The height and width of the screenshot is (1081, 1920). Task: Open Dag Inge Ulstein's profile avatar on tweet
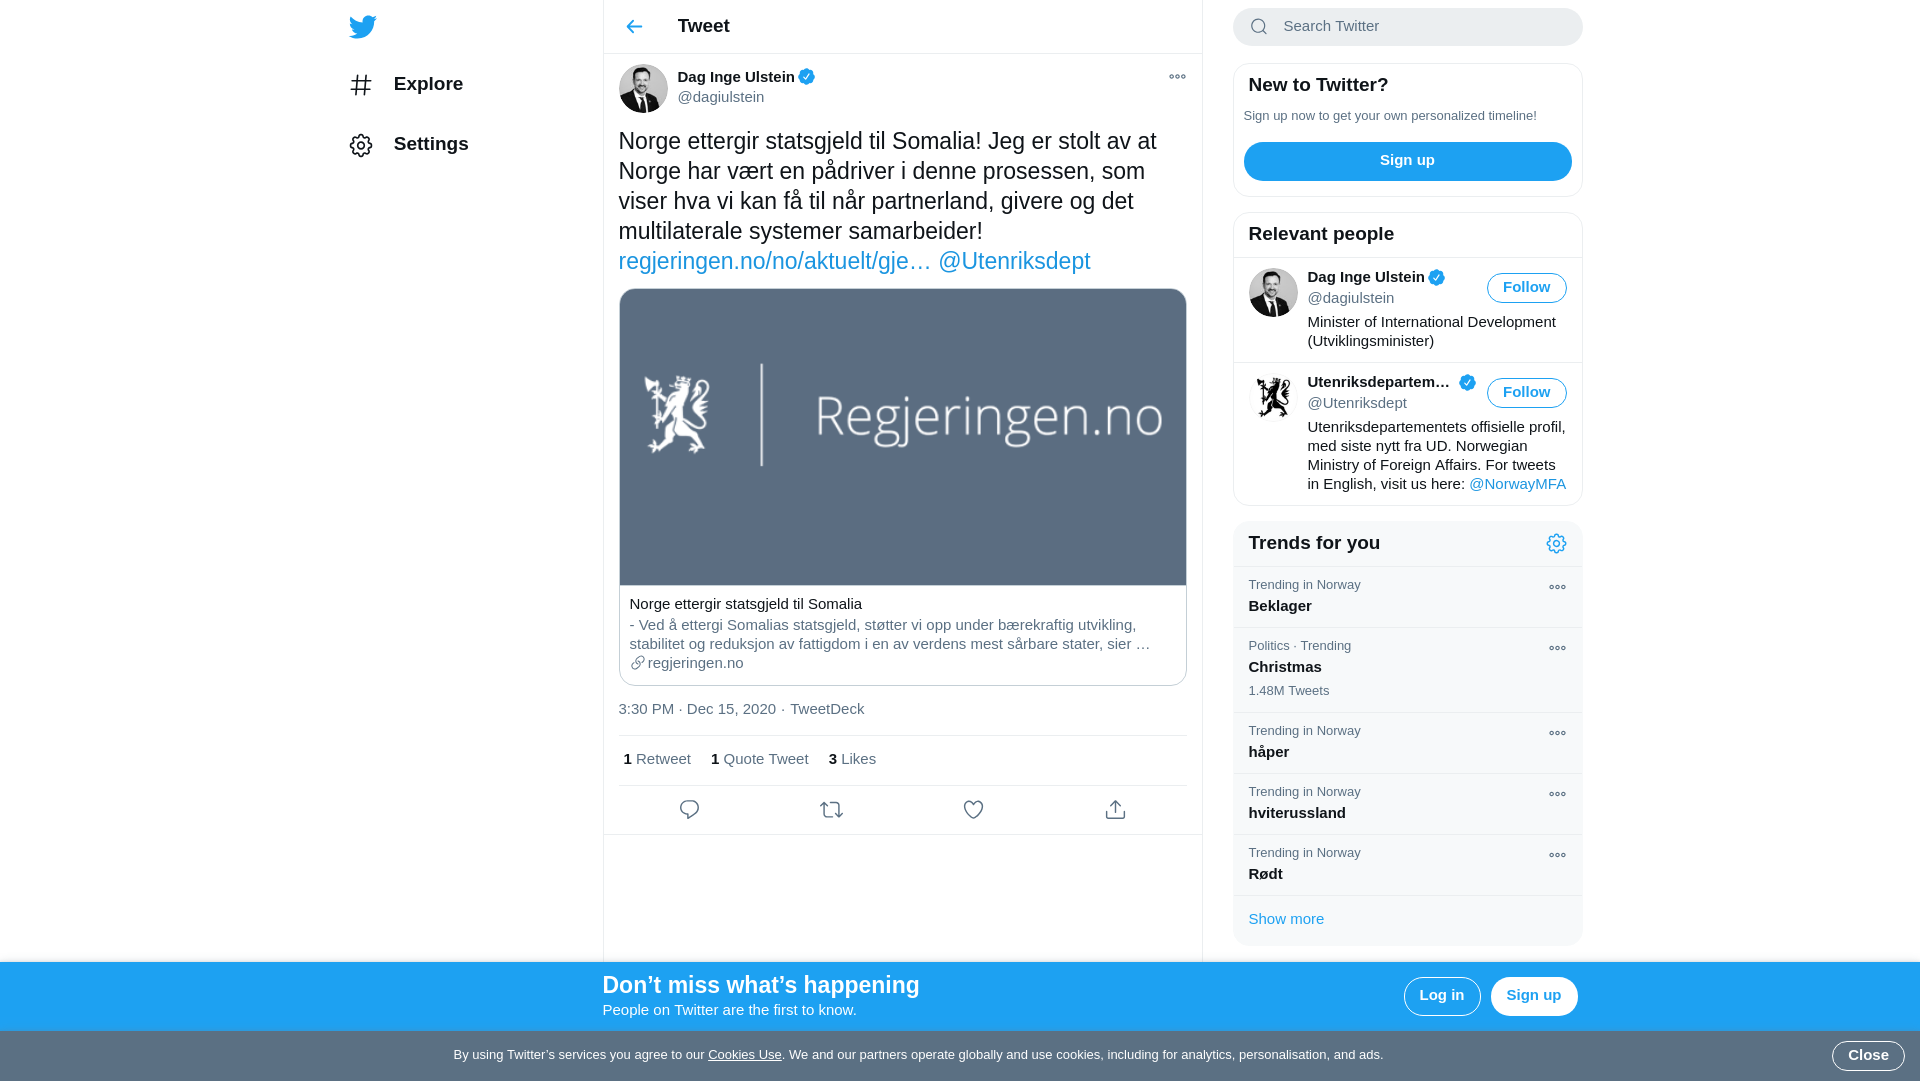[643, 88]
